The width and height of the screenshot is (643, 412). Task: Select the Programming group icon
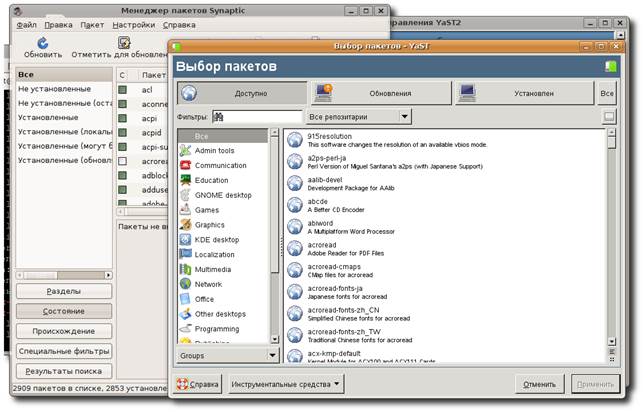pyautogui.click(x=185, y=328)
